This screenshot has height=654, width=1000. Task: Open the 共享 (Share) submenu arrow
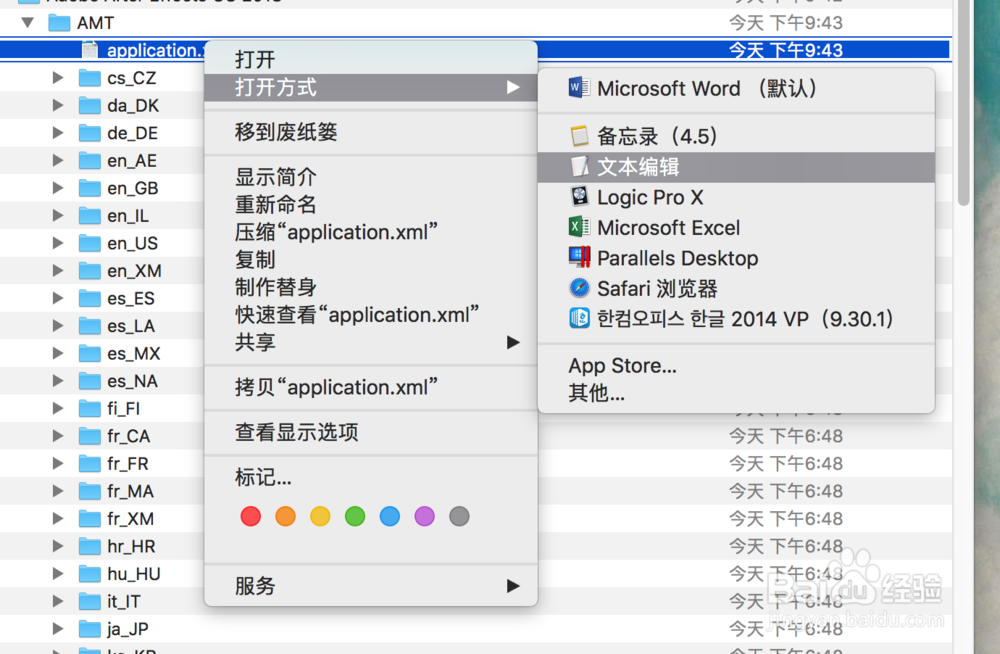click(x=513, y=343)
